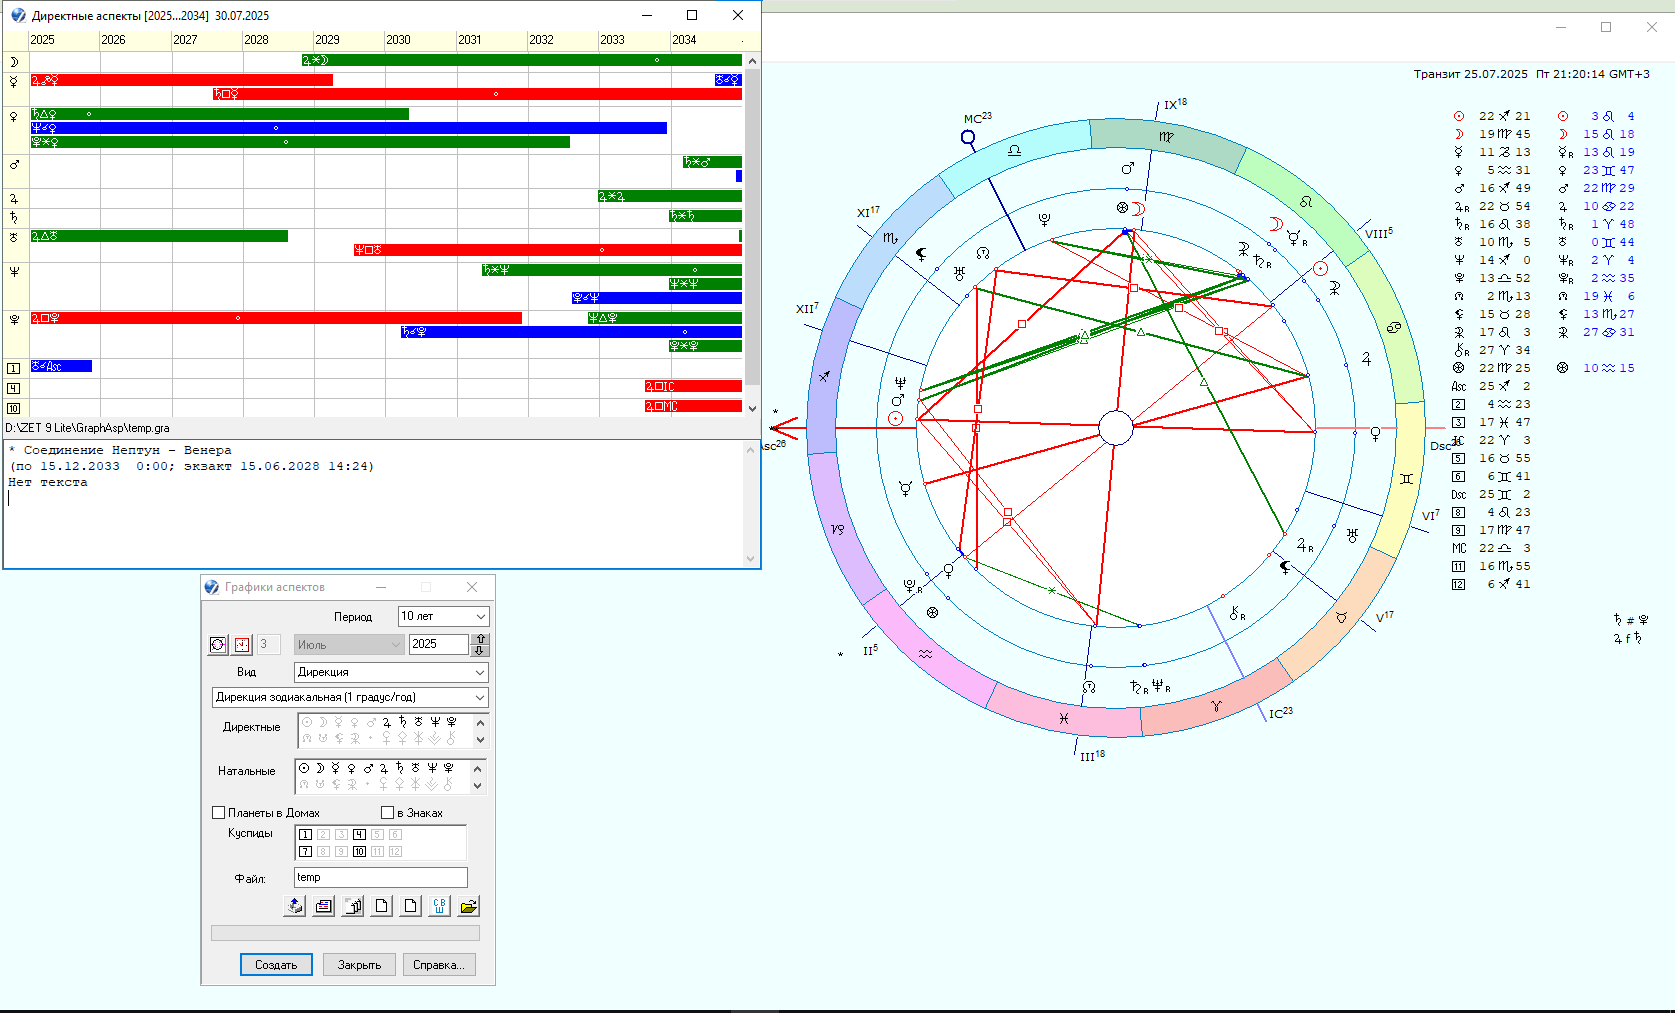This screenshot has height=1013, width=1675.
Task: Toggle Jupiter in the Директные planet list
Action: pyautogui.click(x=386, y=722)
